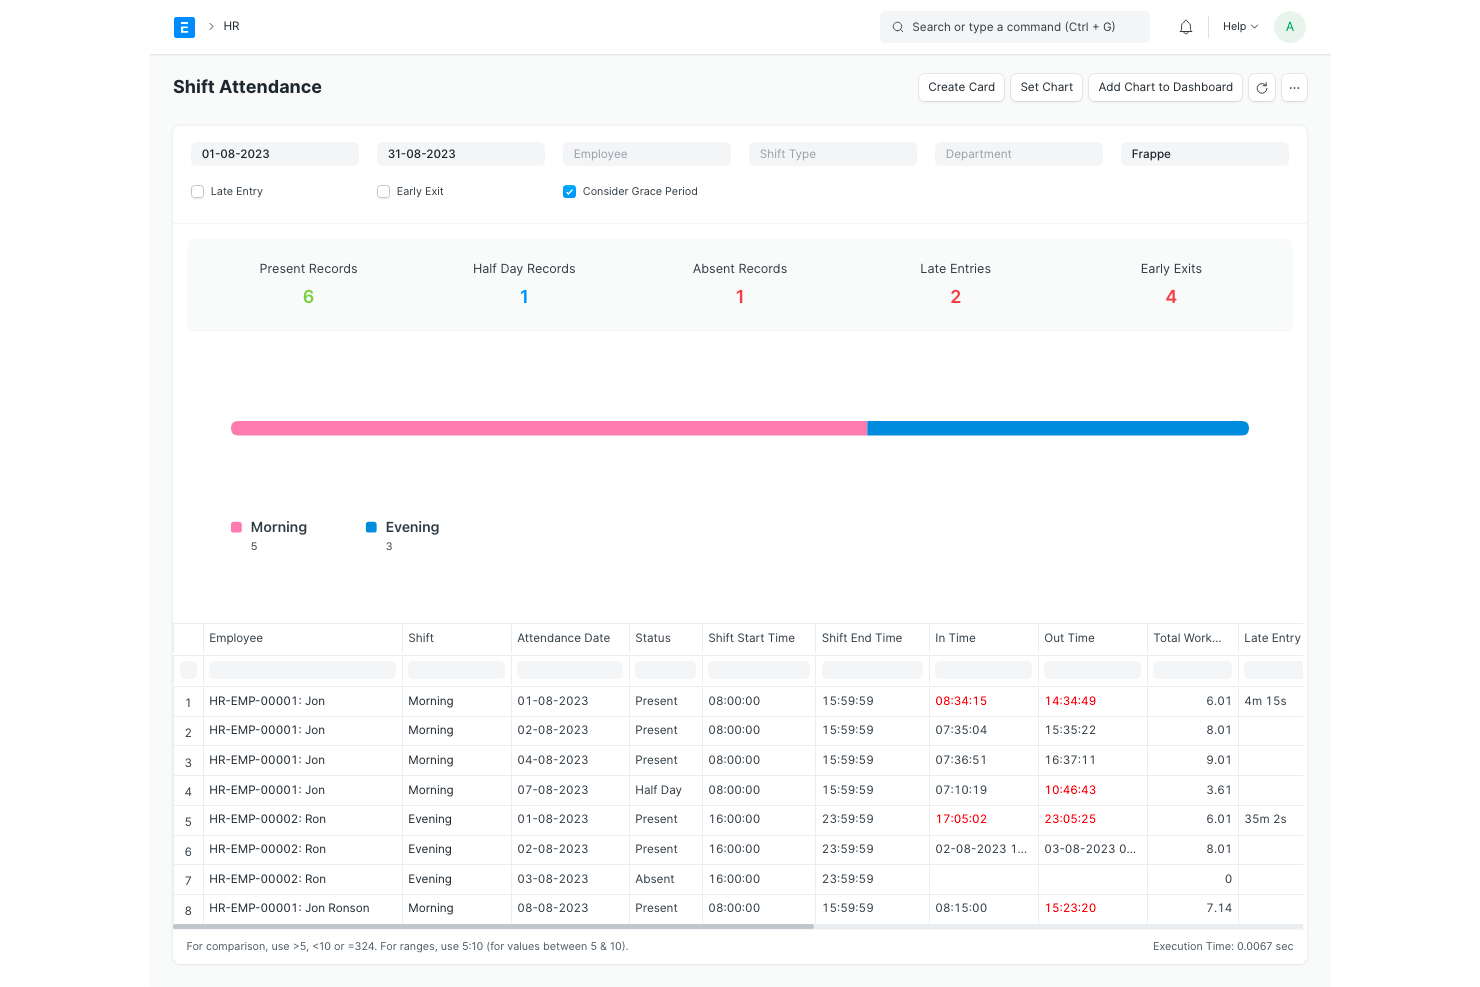Click the Status column header

[x=665, y=638]
